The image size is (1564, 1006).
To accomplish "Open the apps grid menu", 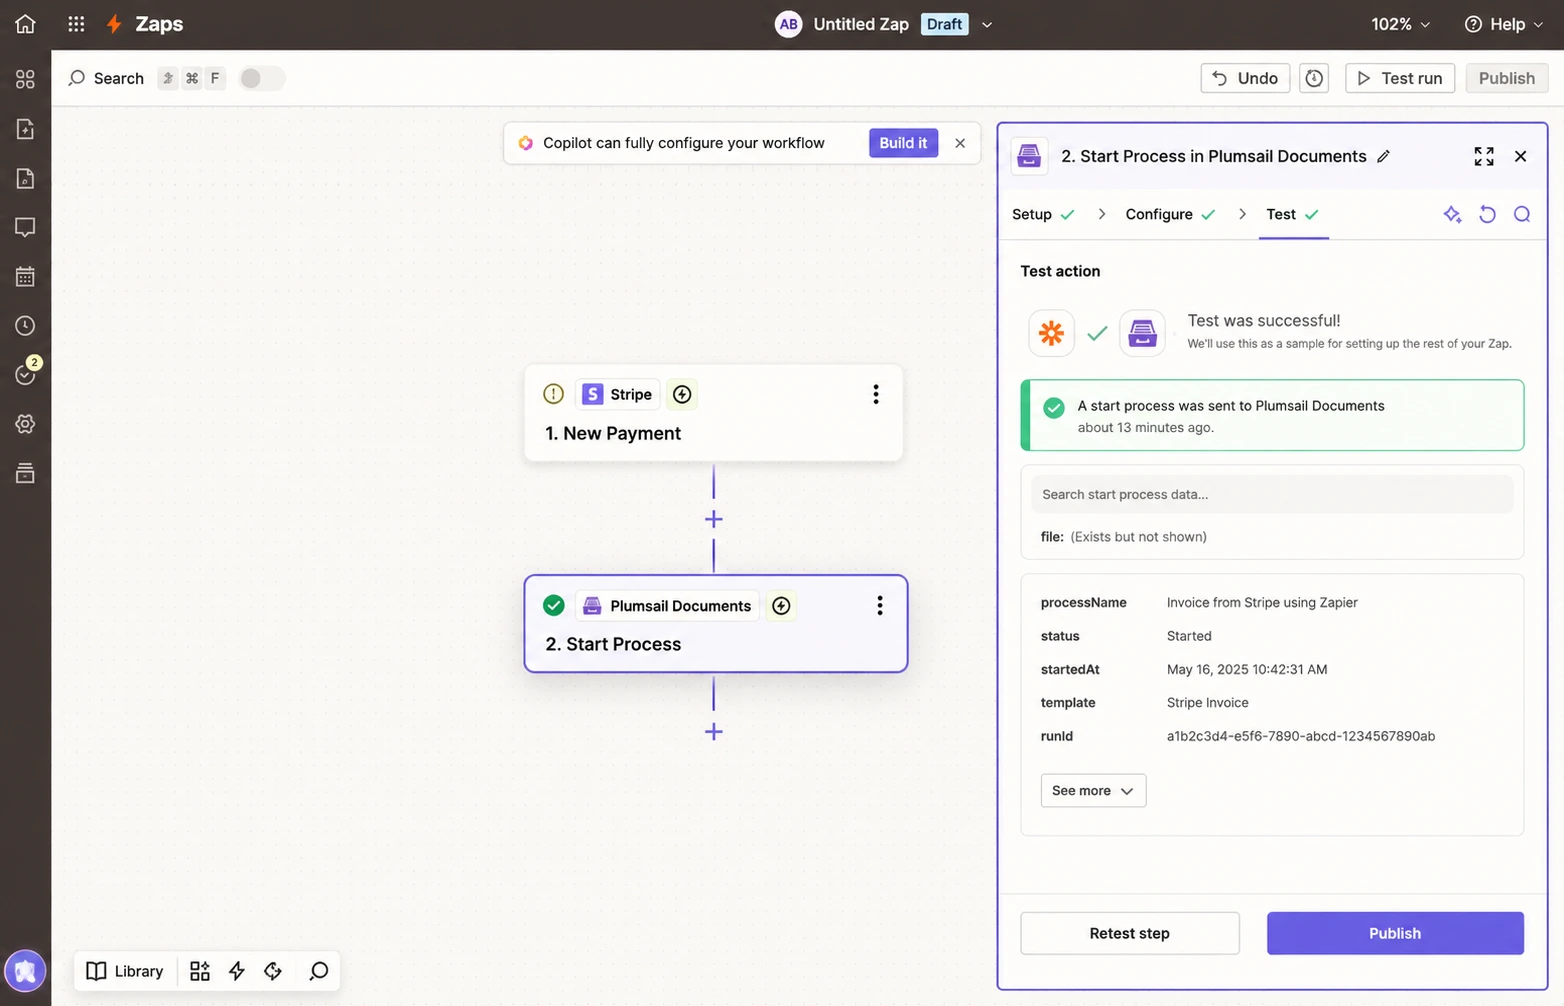I will click(x=76, y=24).
